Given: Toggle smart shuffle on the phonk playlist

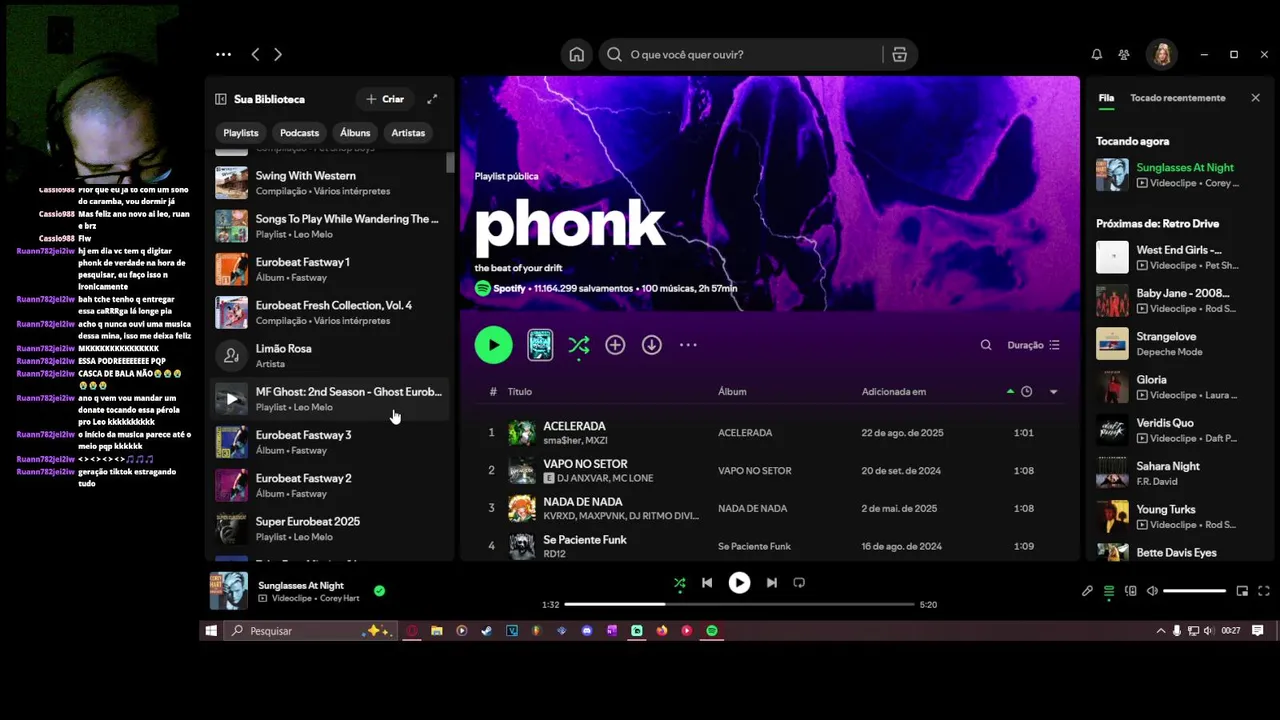Looking at the screenshot, I should (578, 345).
